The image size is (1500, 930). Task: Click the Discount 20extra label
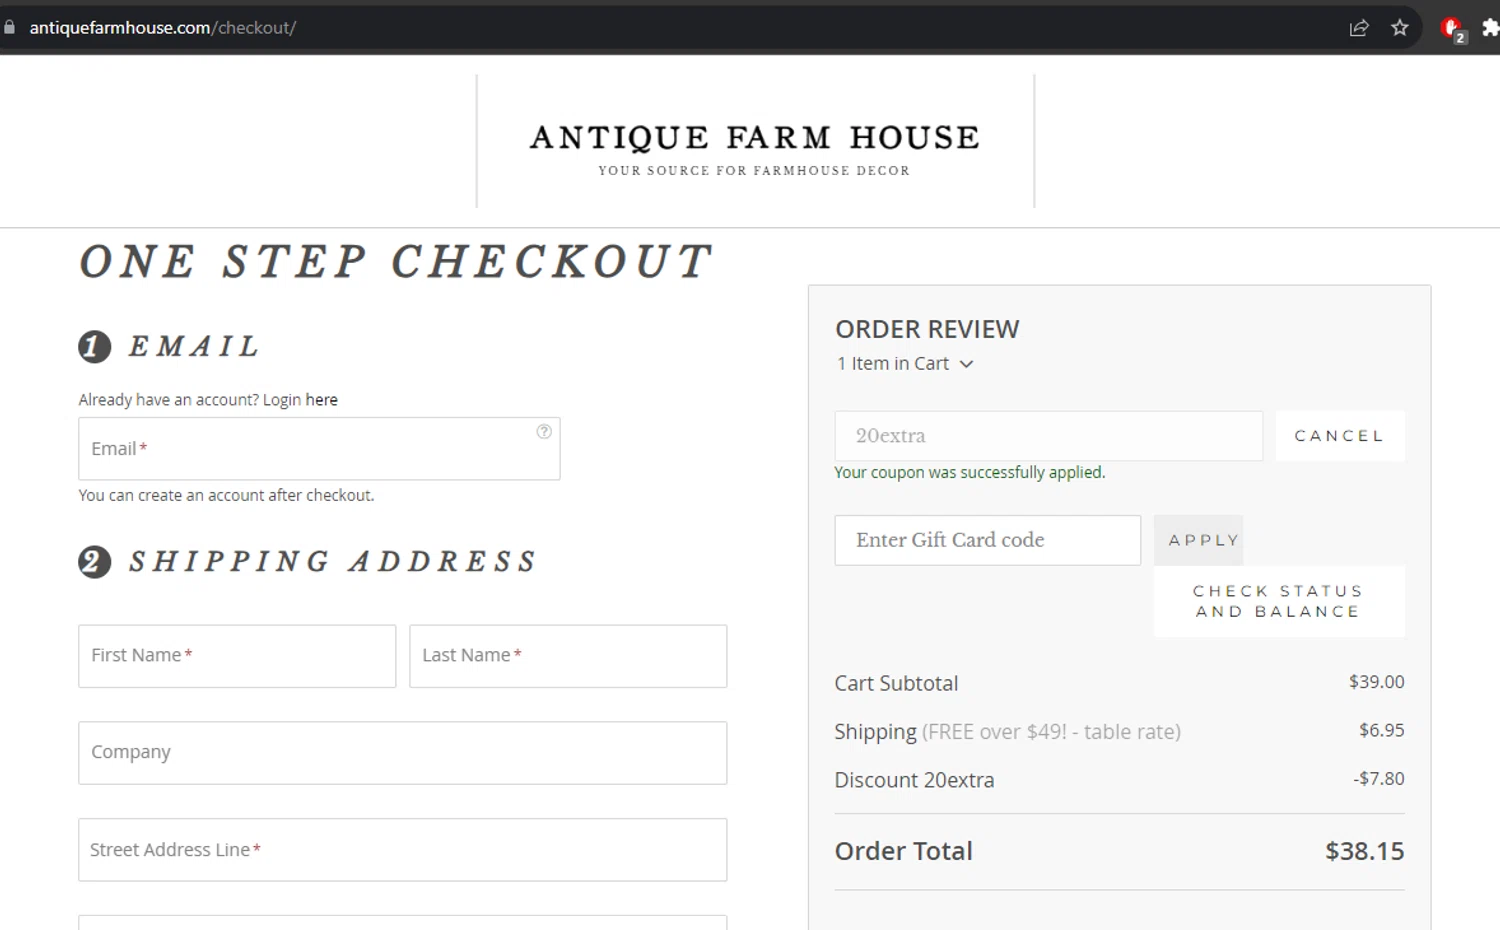pos(914,780)
